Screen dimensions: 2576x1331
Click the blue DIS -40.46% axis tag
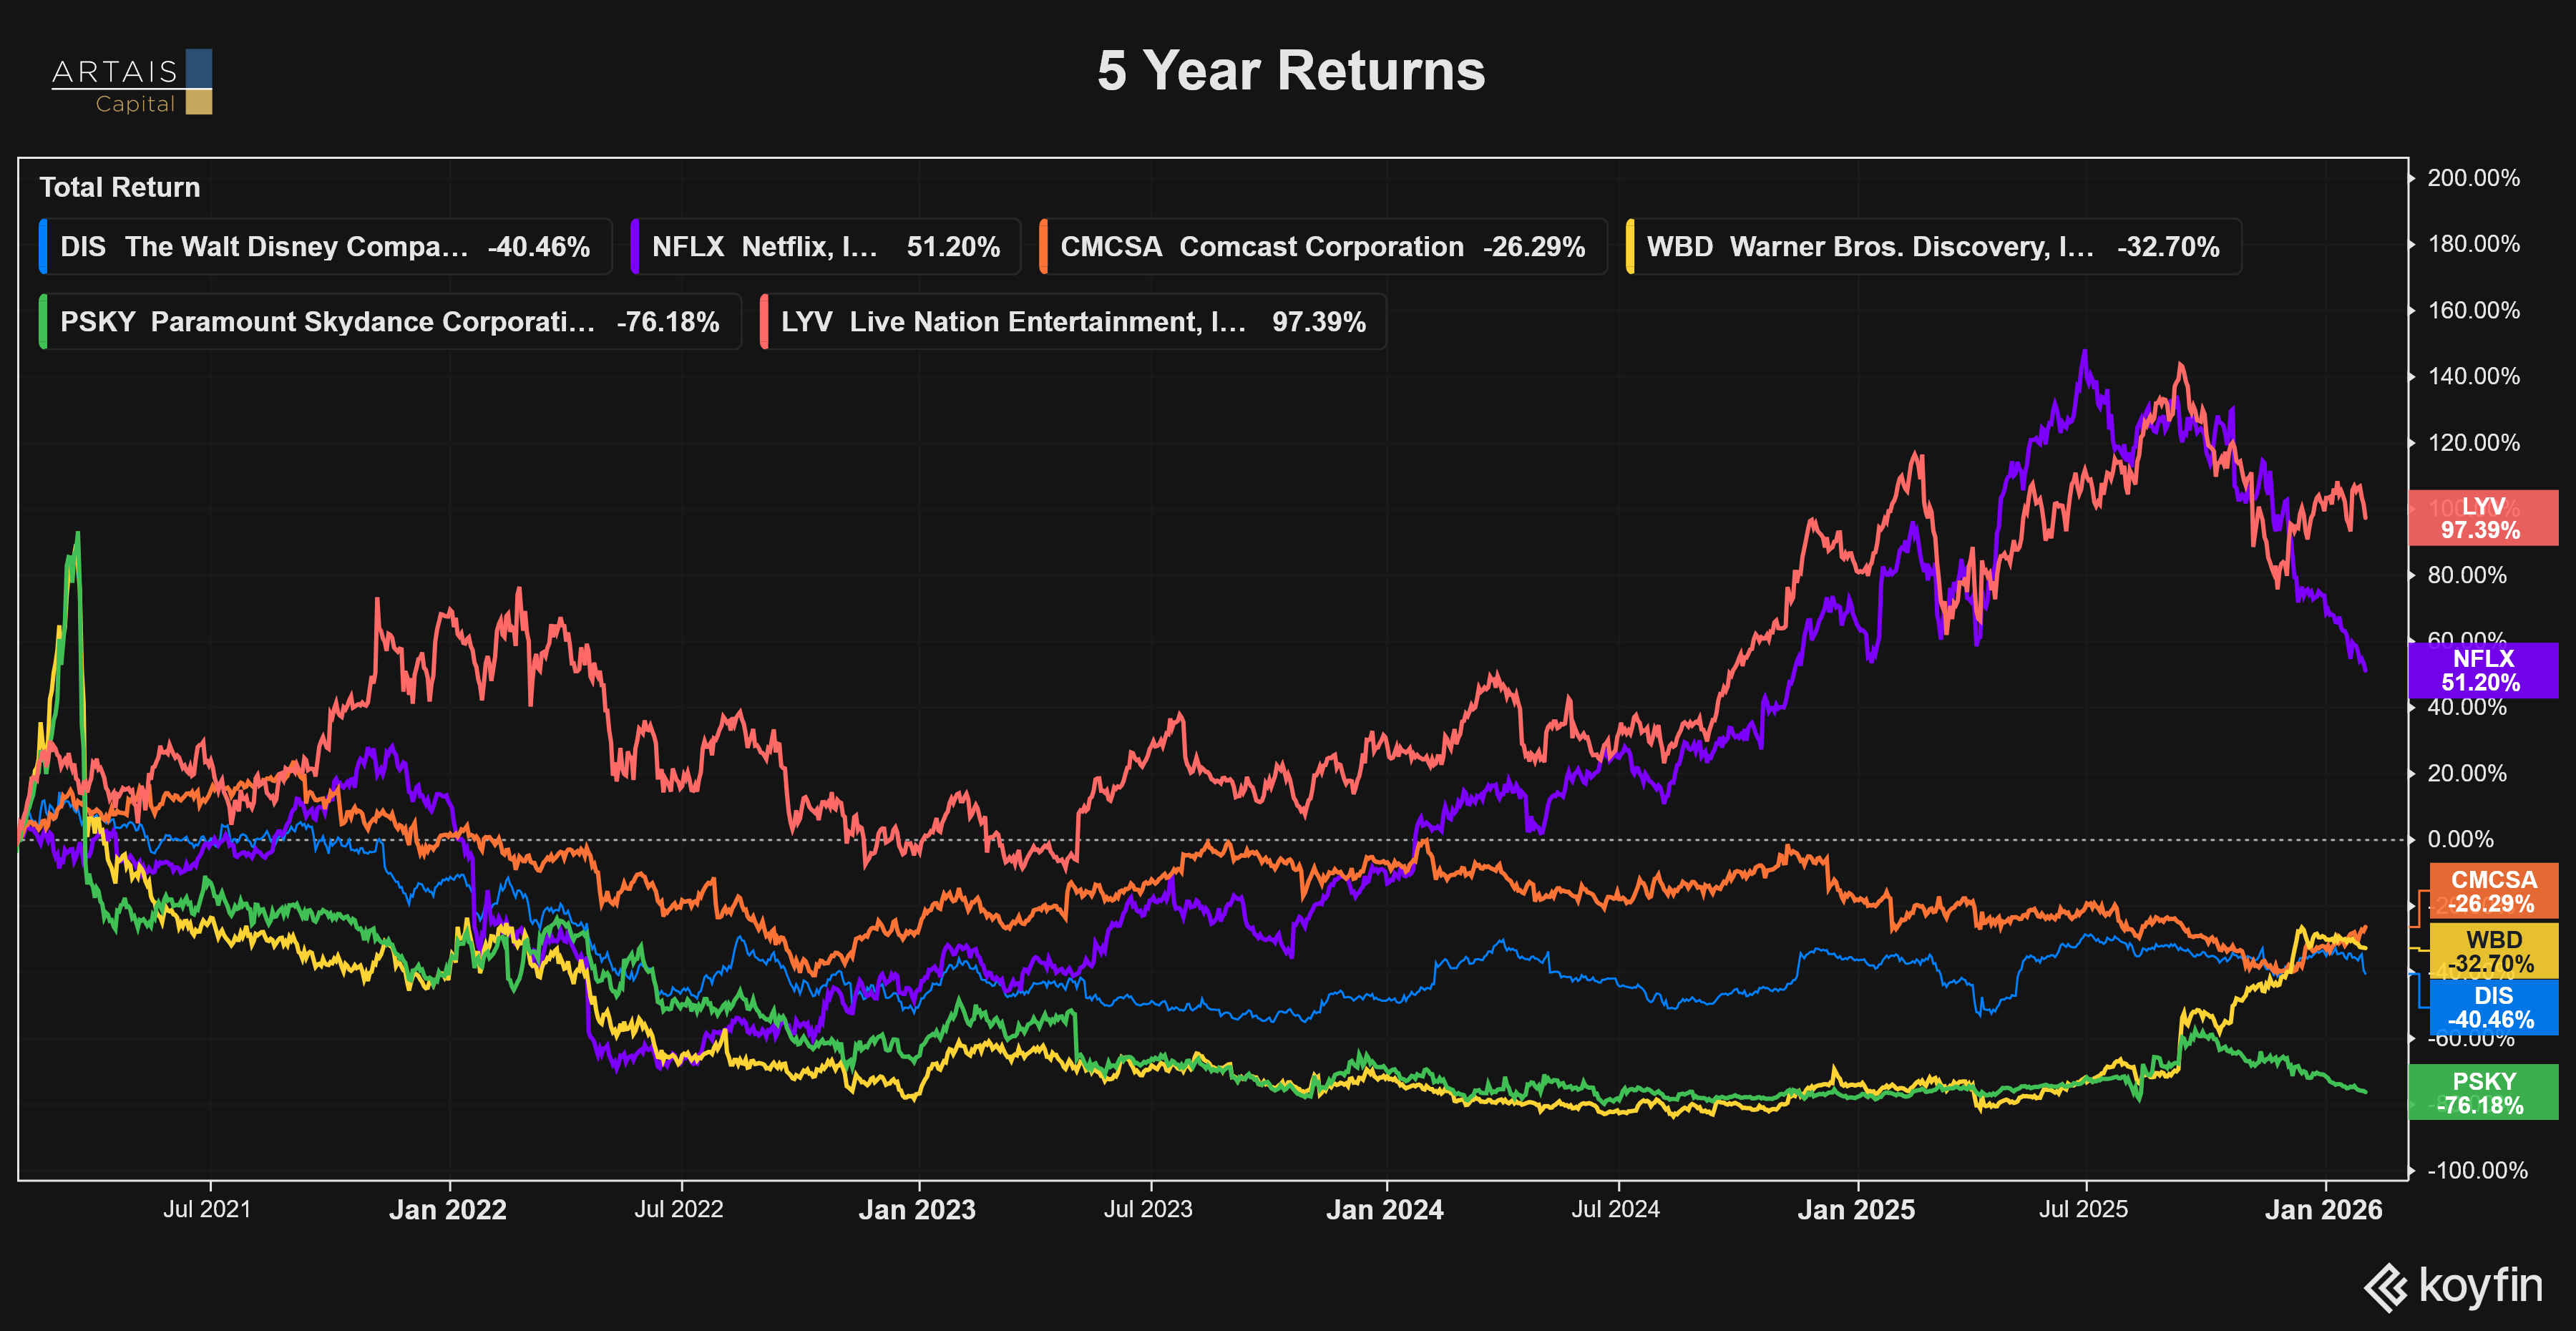point(2493,1008)
